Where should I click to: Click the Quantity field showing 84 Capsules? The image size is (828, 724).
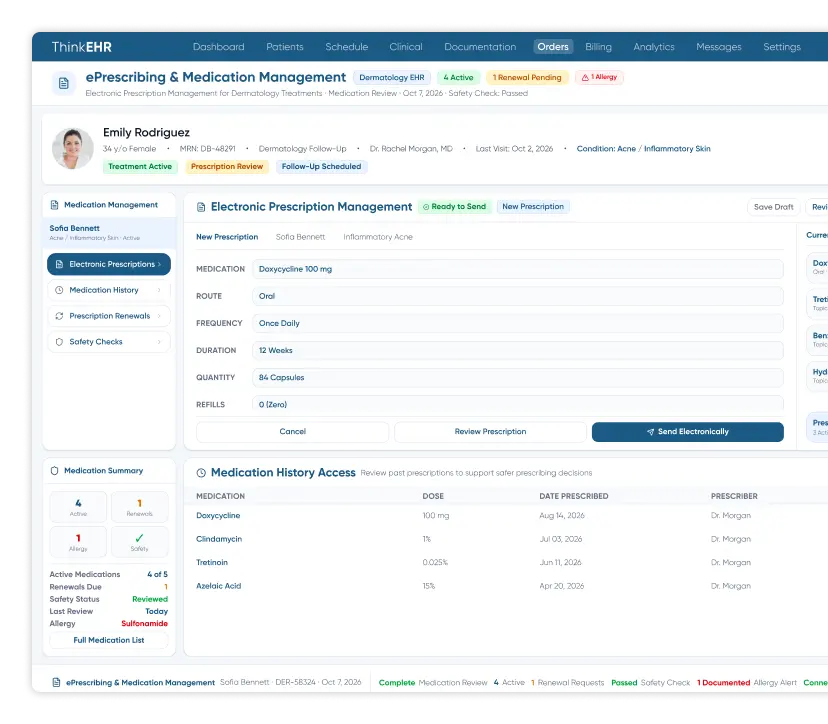pos(518,378)
